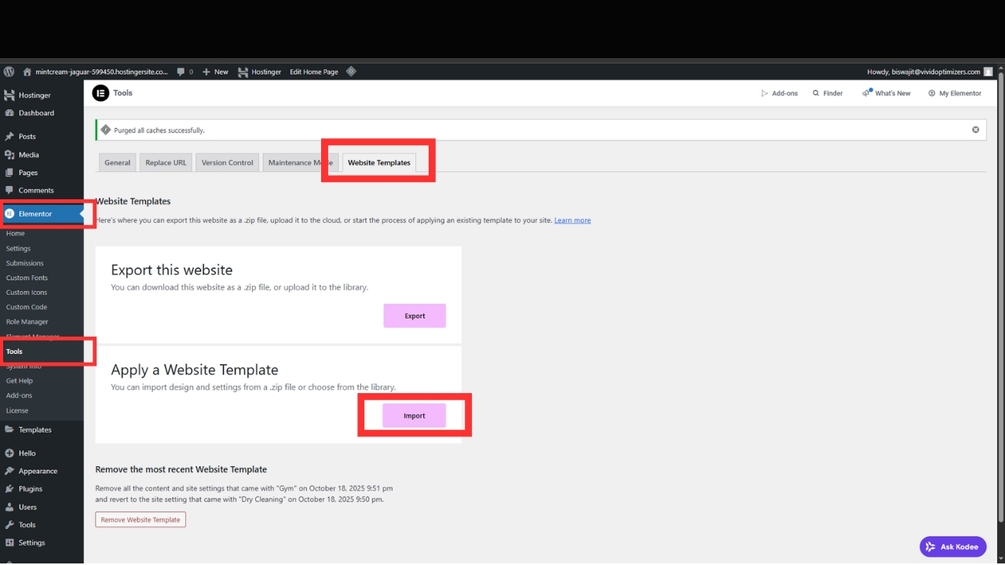Open the Get Help submenu item
Screen dimensions: 1005x565
click(x=19, y=381)
